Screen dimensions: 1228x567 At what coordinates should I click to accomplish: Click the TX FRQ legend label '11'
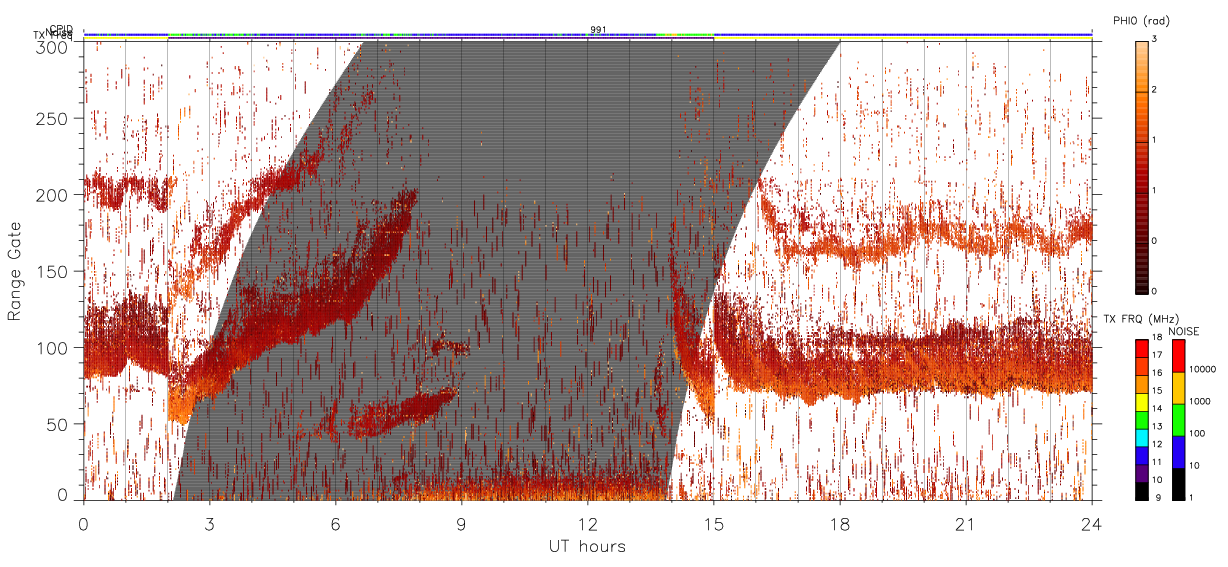(1157, 463)
